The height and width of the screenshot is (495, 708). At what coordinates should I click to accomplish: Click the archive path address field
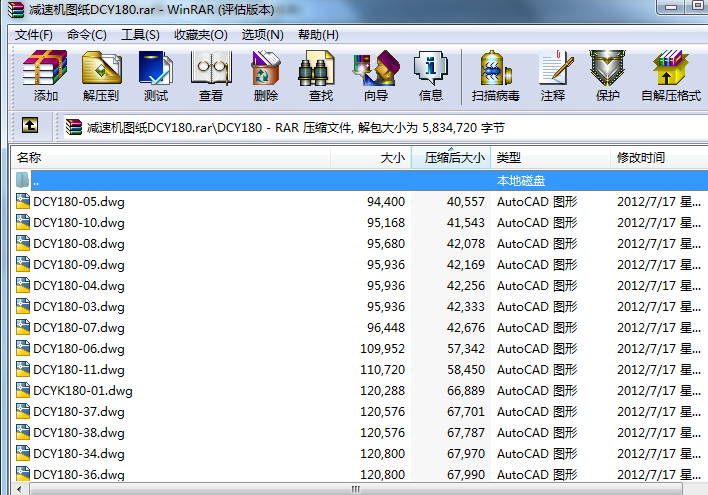(x=384, y=127)
